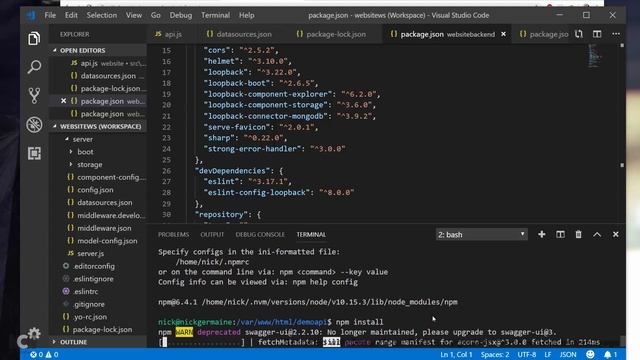
Task: Open .editorconfig file in explorer
Action: pyautogui.click(x=98, y=266)
